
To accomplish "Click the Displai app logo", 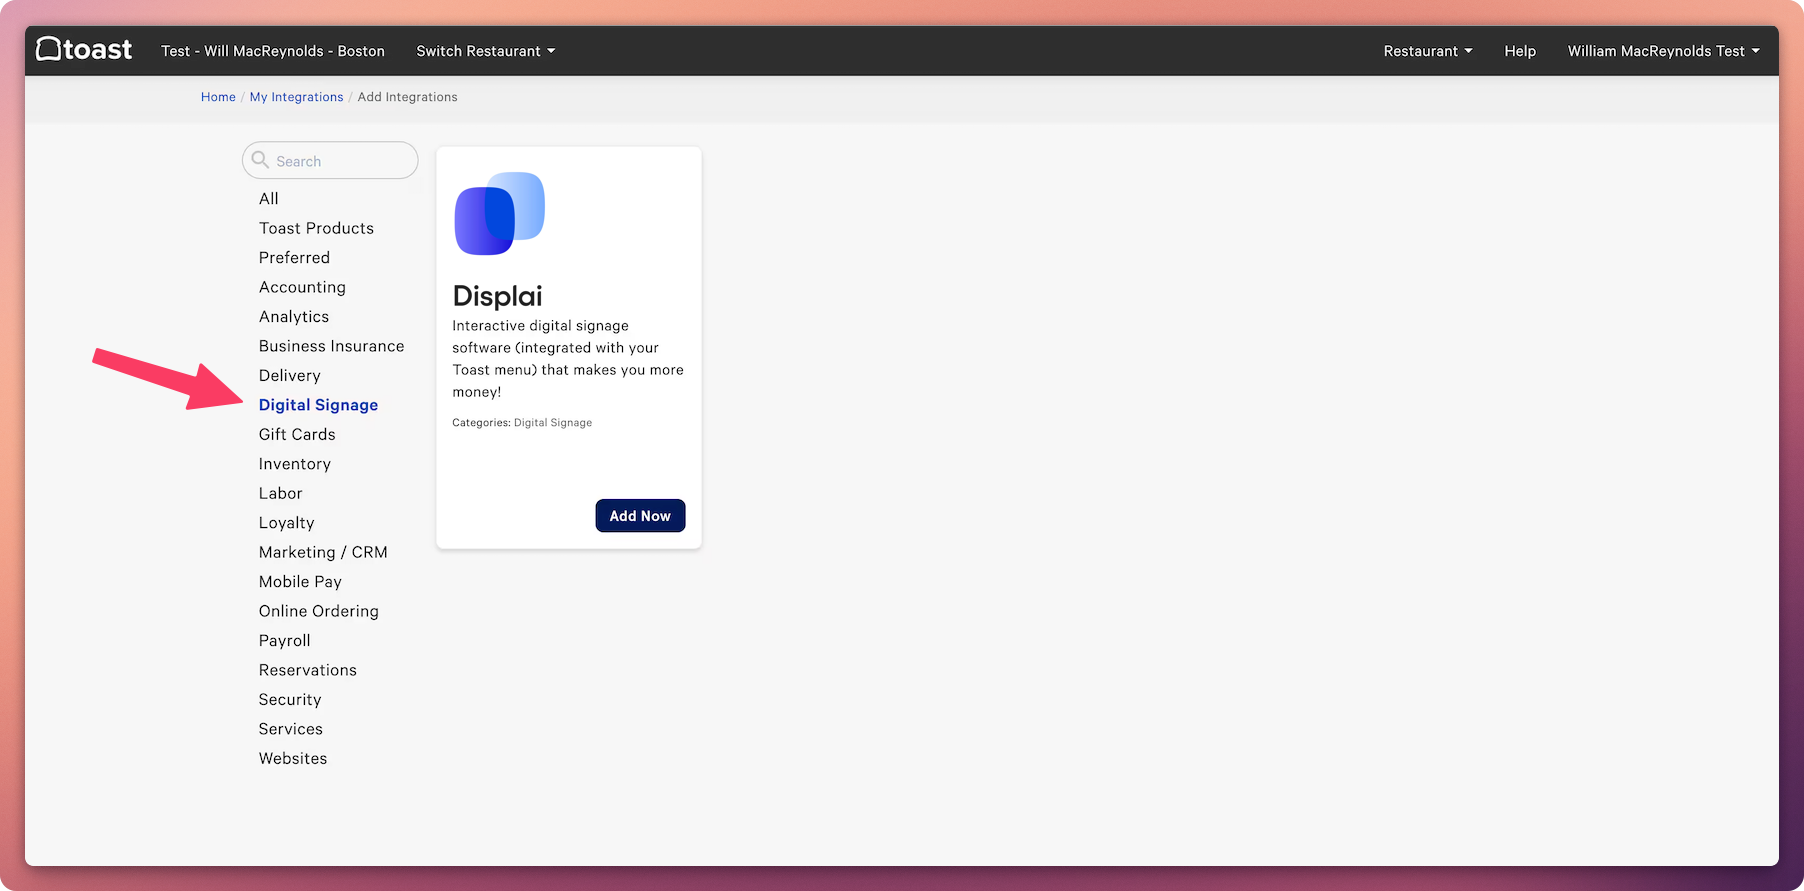I will tap(500, 213).
